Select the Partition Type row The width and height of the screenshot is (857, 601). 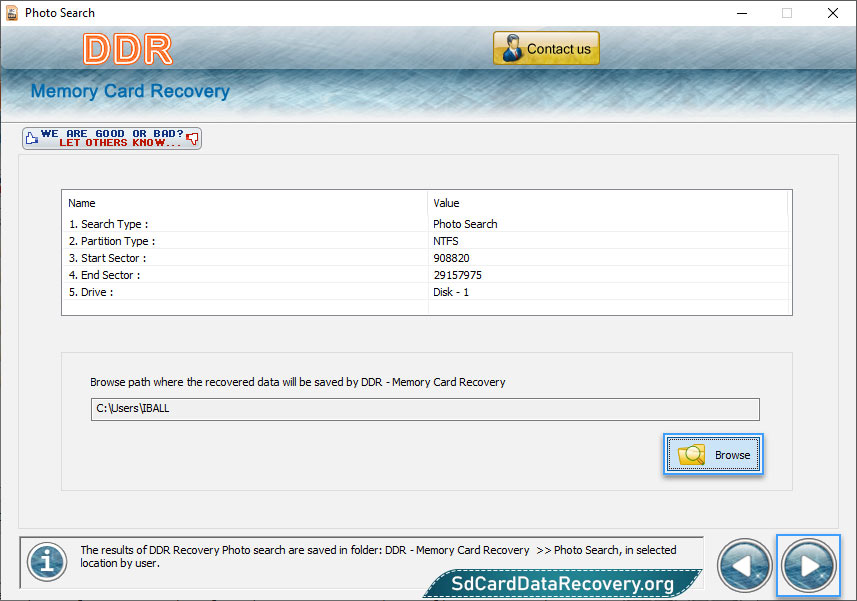pyautogui.click(x=425, y=241)
